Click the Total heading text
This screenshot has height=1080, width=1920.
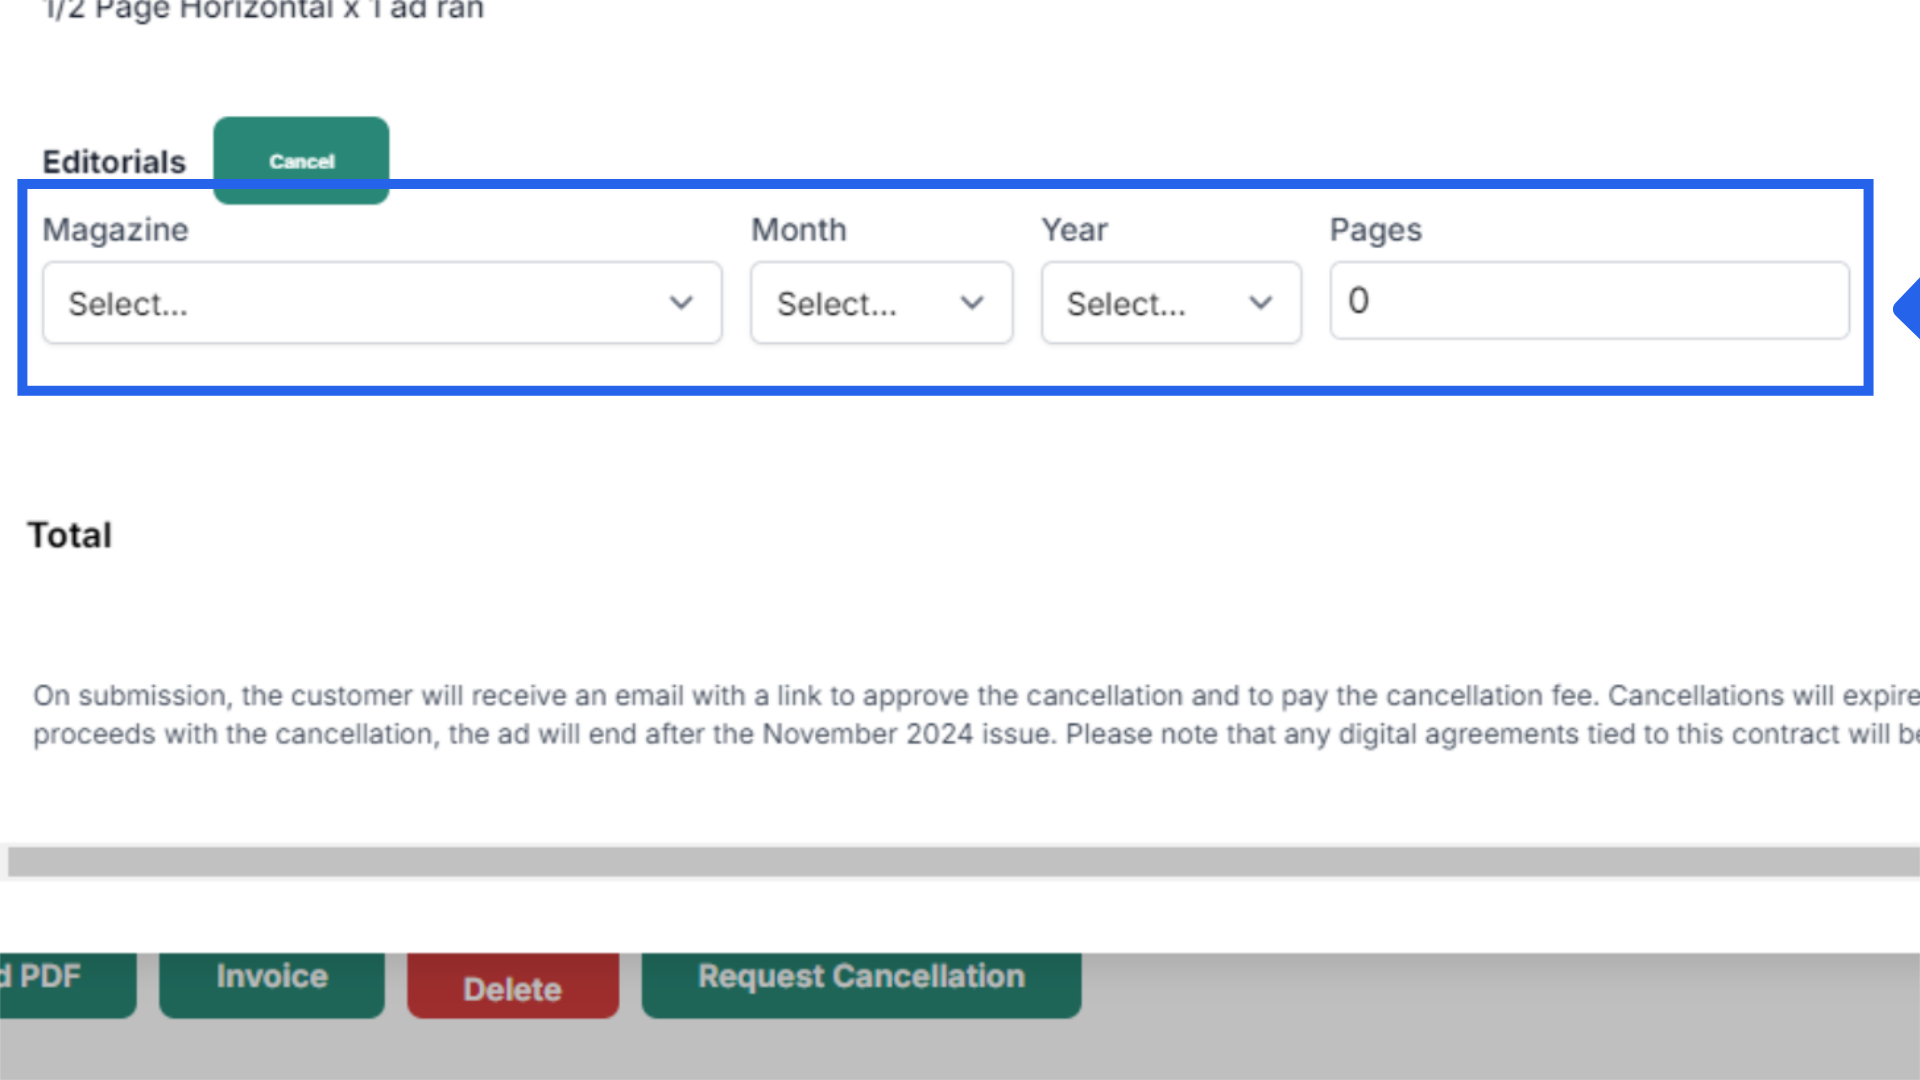click(70, 535)
